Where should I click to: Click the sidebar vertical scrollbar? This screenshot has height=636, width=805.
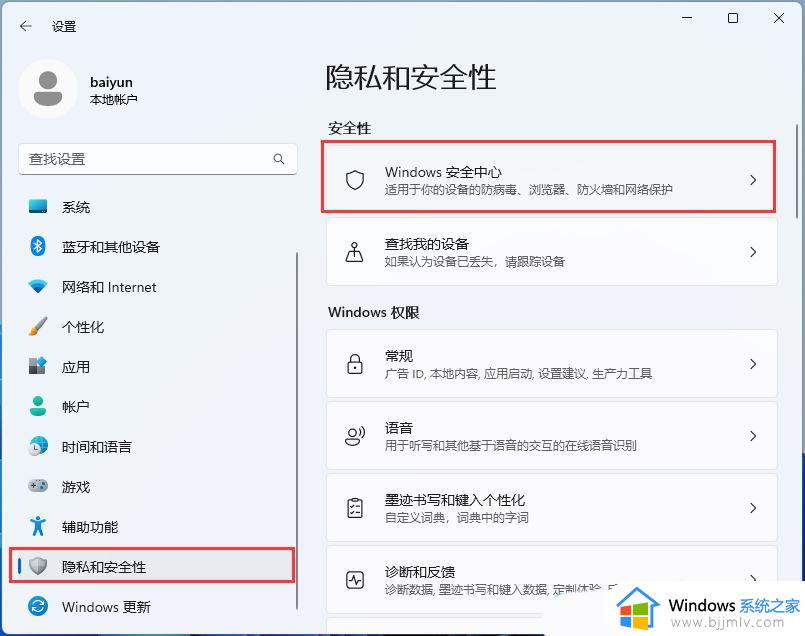(x=297, y=430)
